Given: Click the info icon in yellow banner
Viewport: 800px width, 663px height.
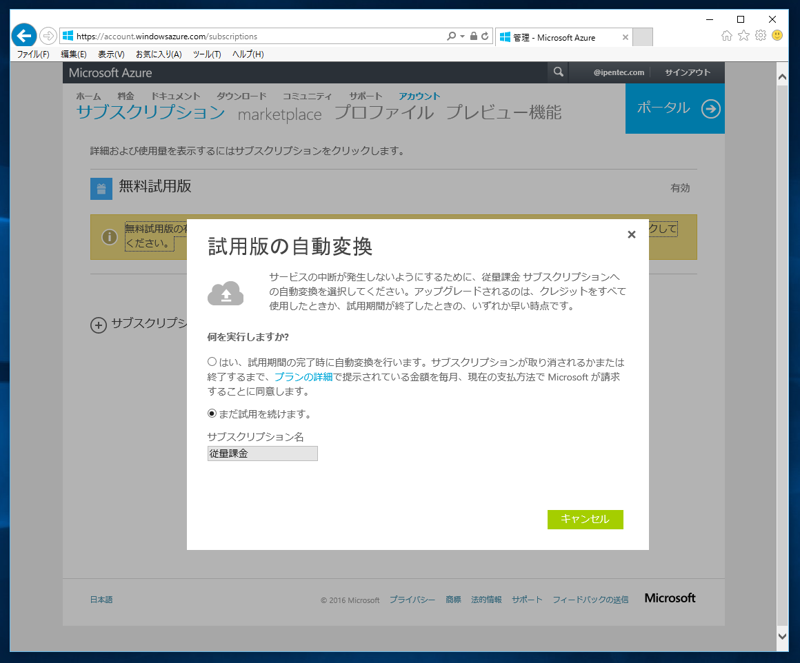Looking at the screenshot, I should coord(109,237).
